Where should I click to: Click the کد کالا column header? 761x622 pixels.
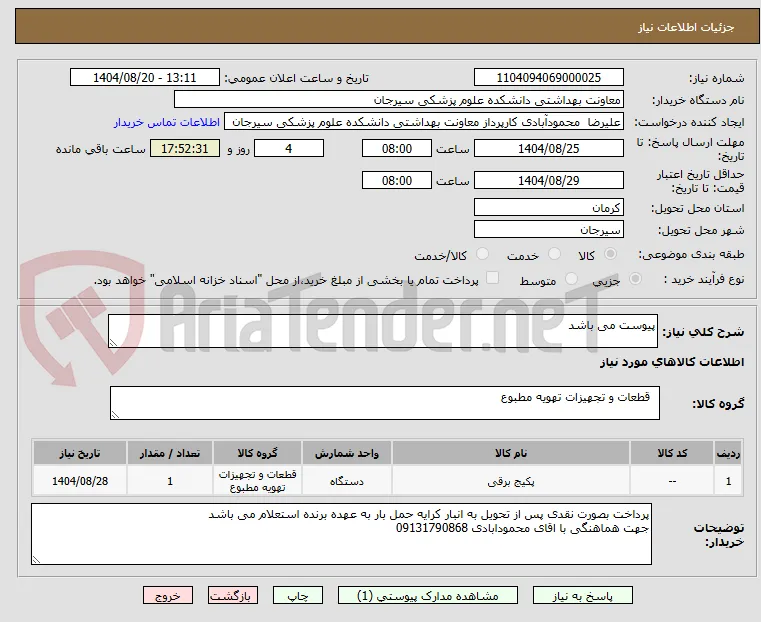point(672,453)
